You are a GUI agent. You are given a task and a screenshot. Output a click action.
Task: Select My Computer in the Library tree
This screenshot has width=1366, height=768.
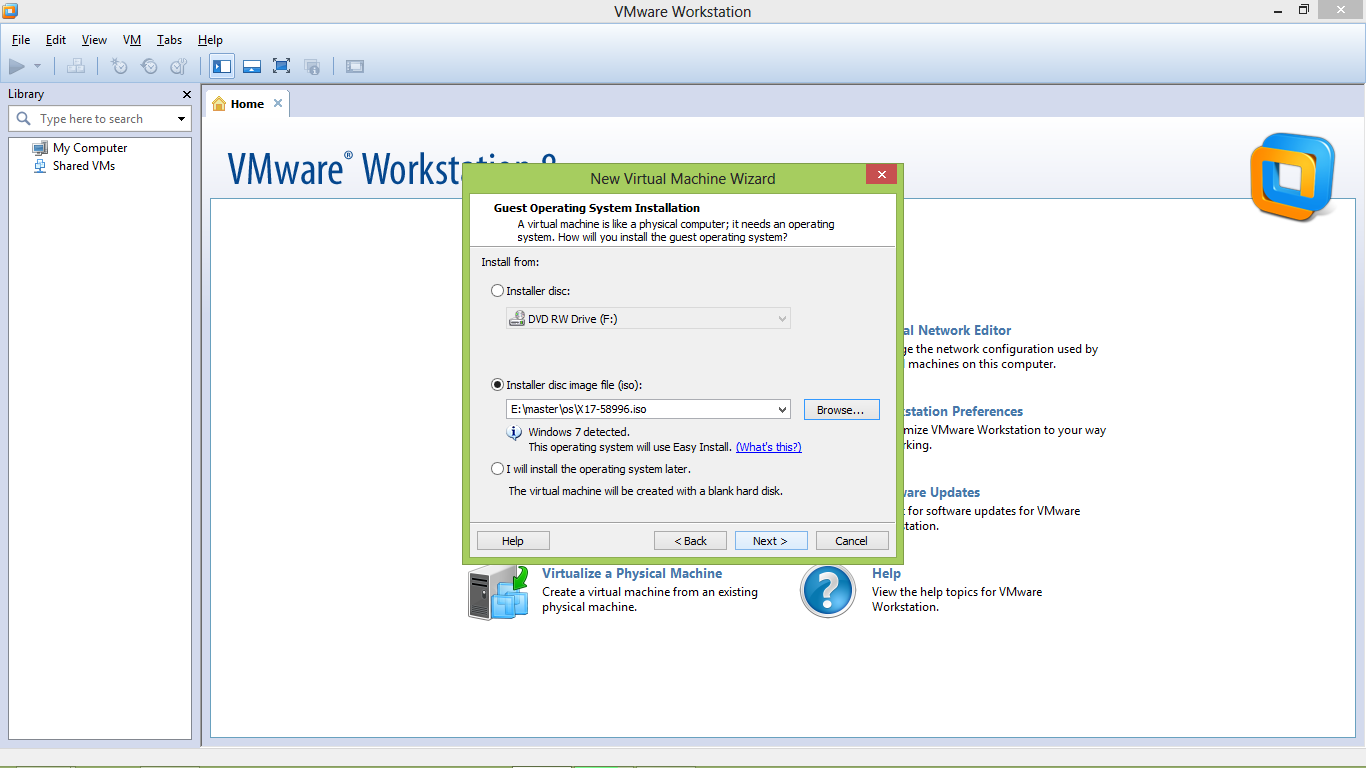click(x=90, y=148)
